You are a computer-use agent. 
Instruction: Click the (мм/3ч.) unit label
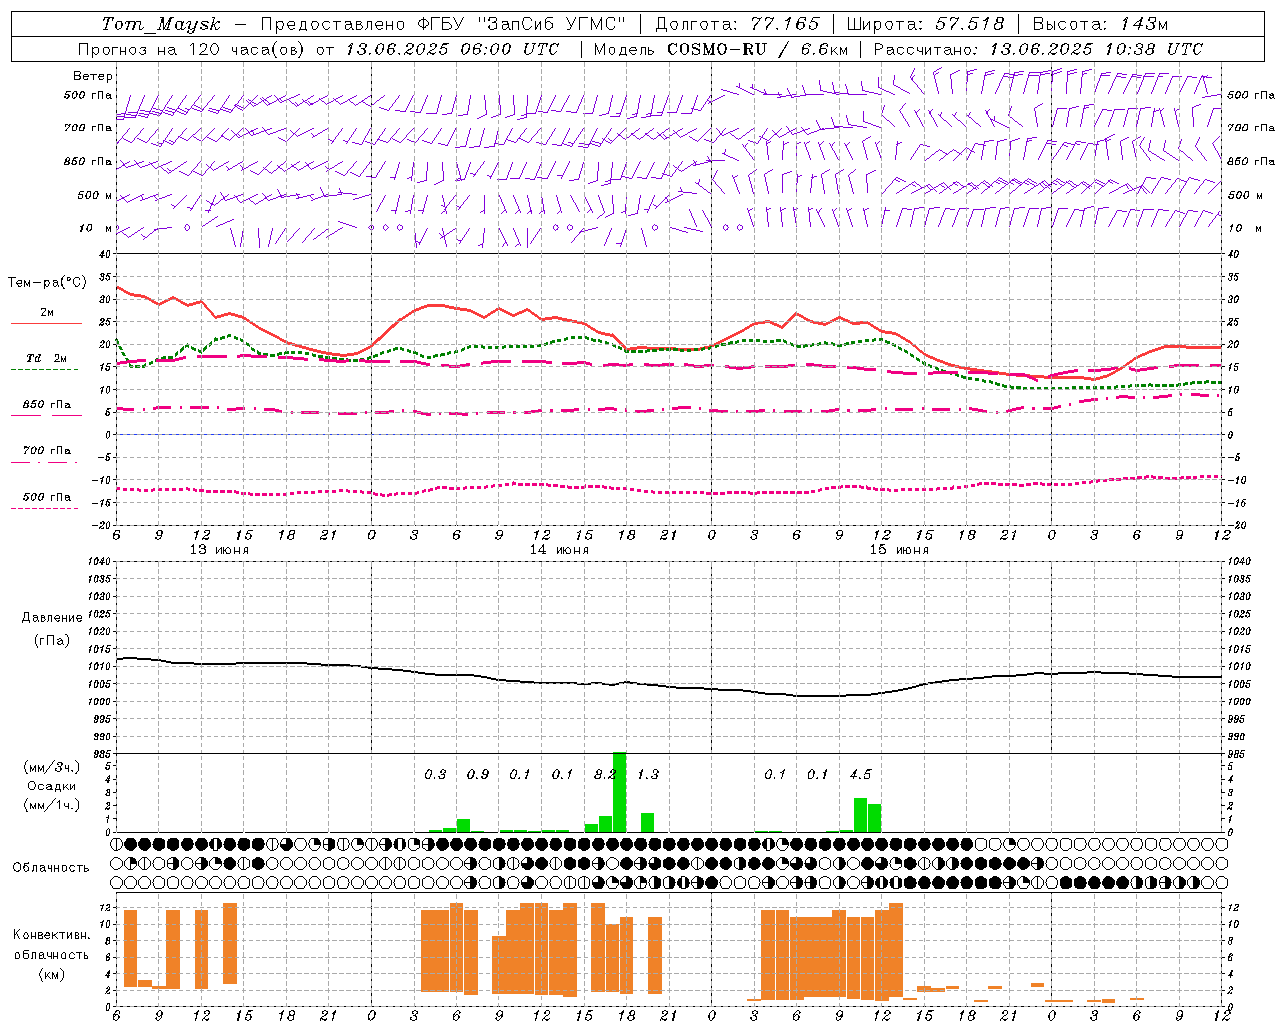point(51,767)
